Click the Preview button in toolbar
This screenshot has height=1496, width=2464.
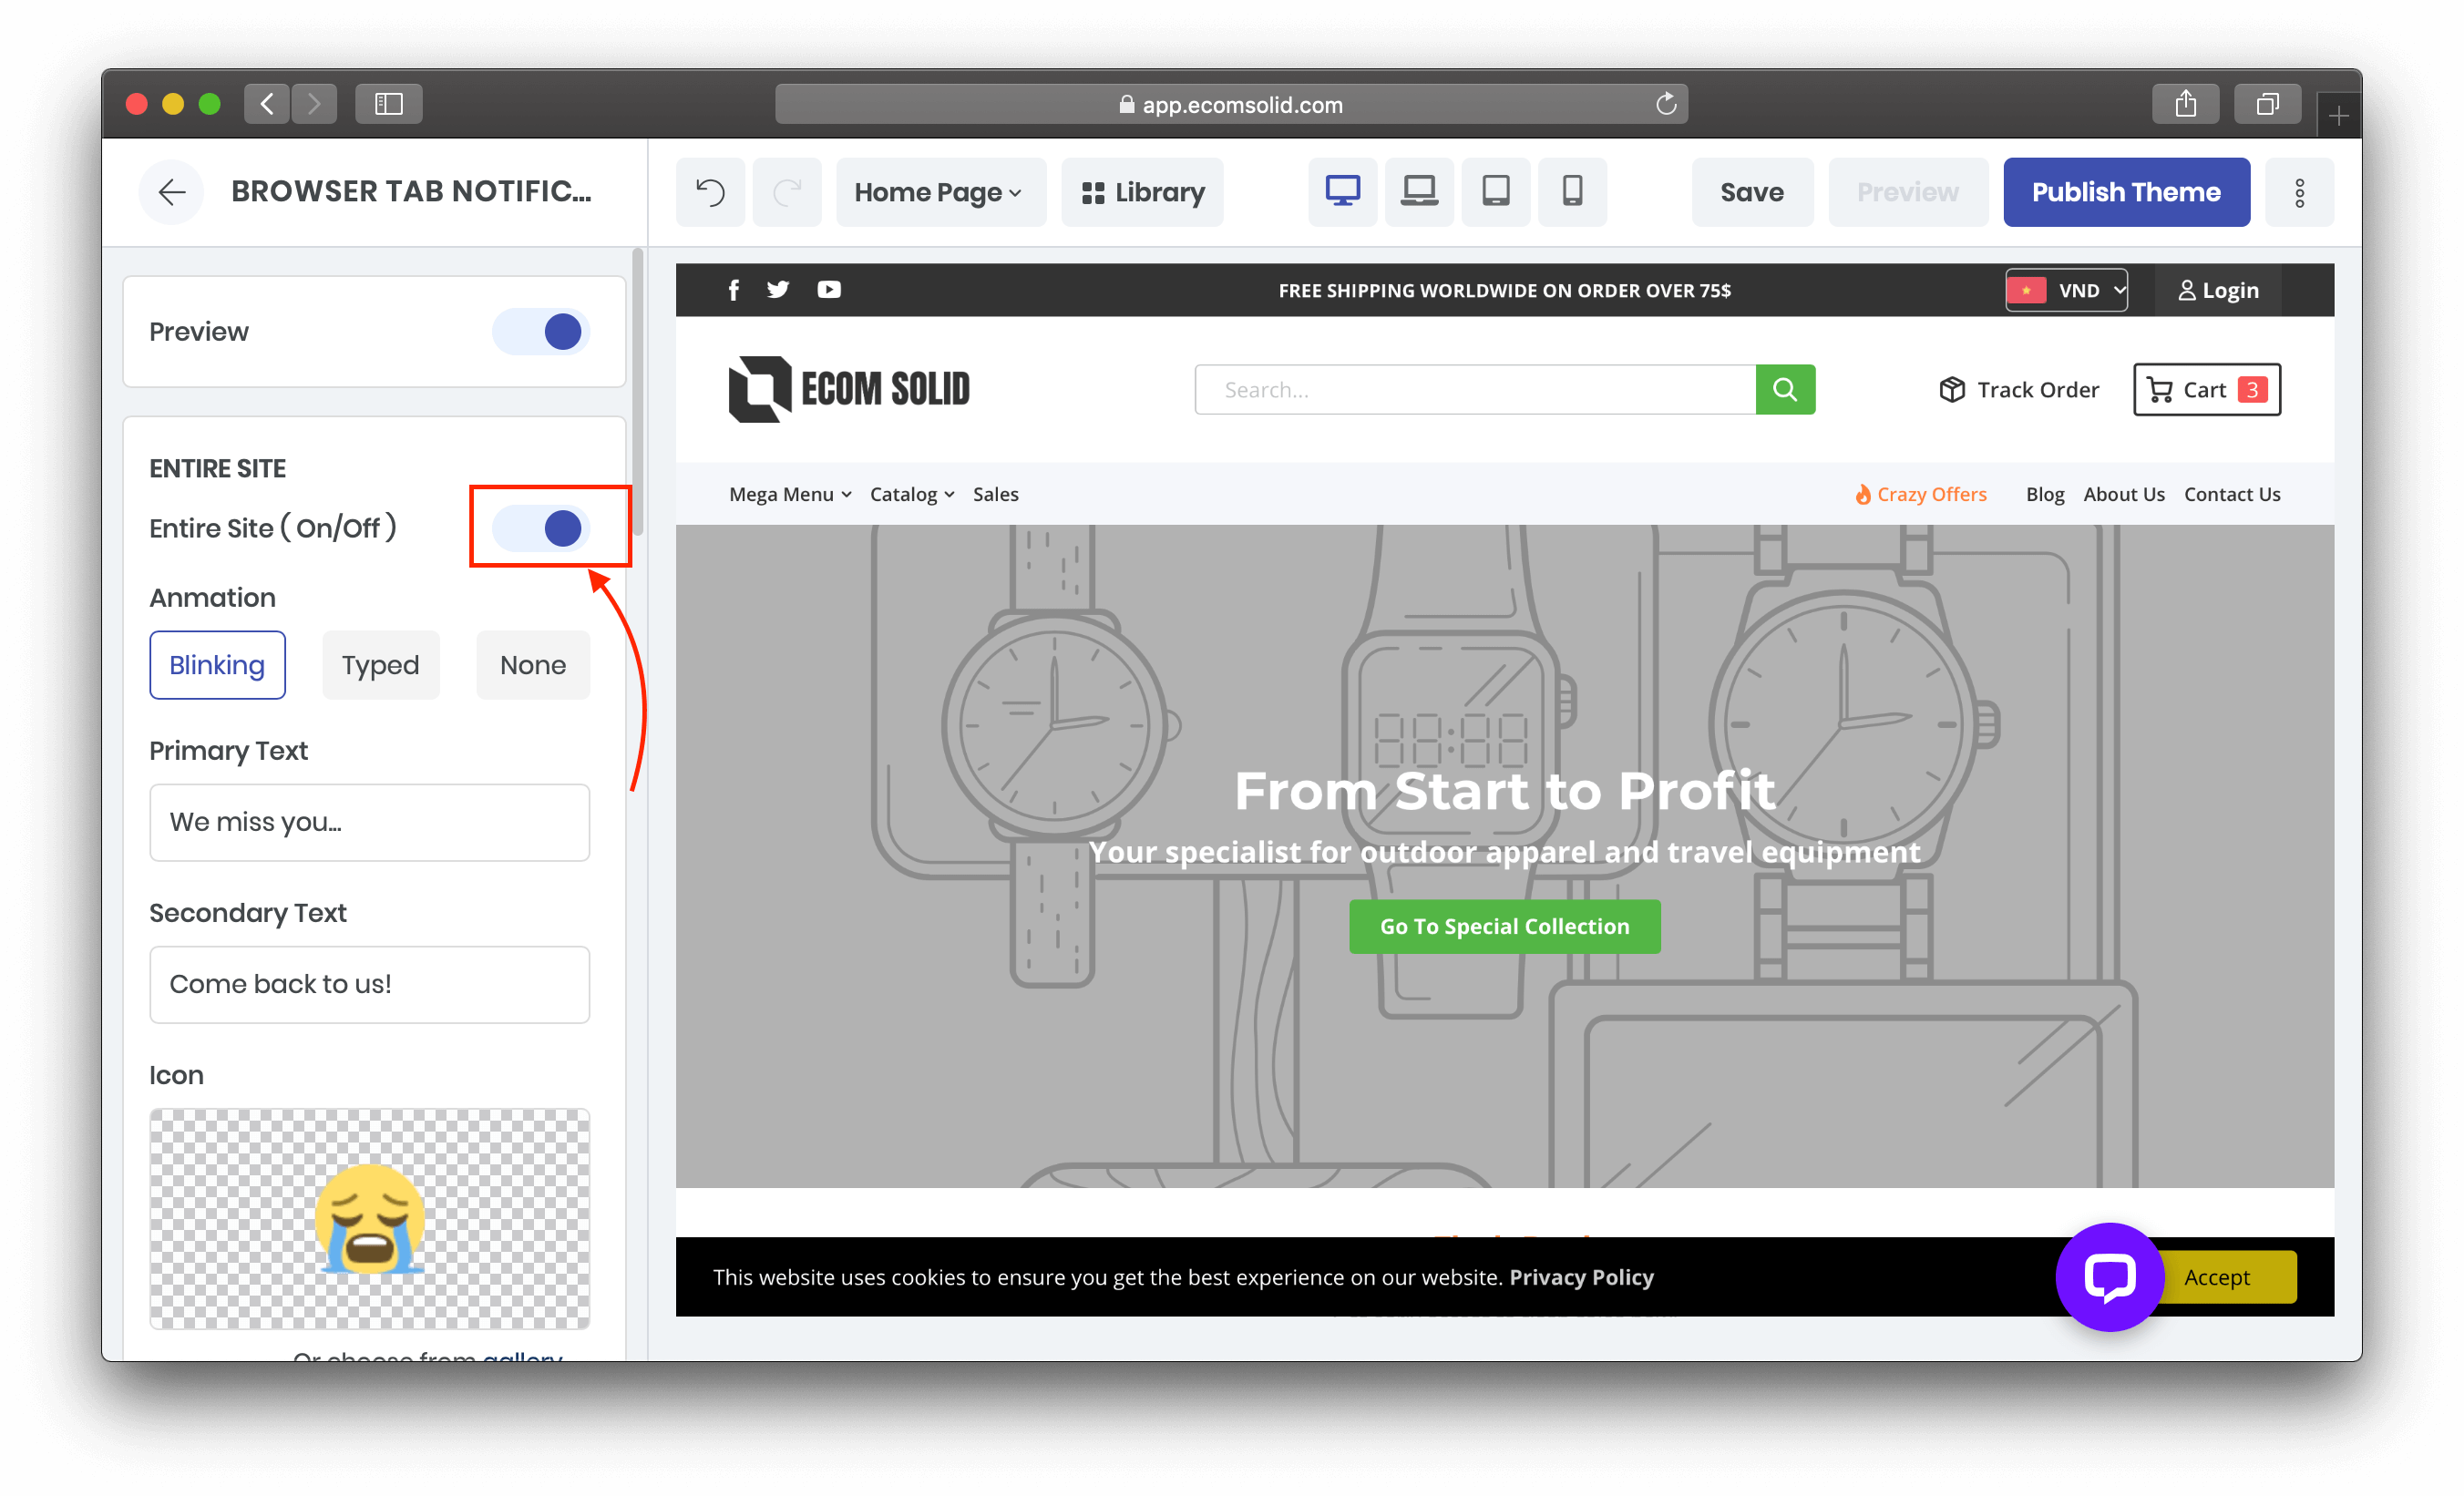[x=1908, y=191]
